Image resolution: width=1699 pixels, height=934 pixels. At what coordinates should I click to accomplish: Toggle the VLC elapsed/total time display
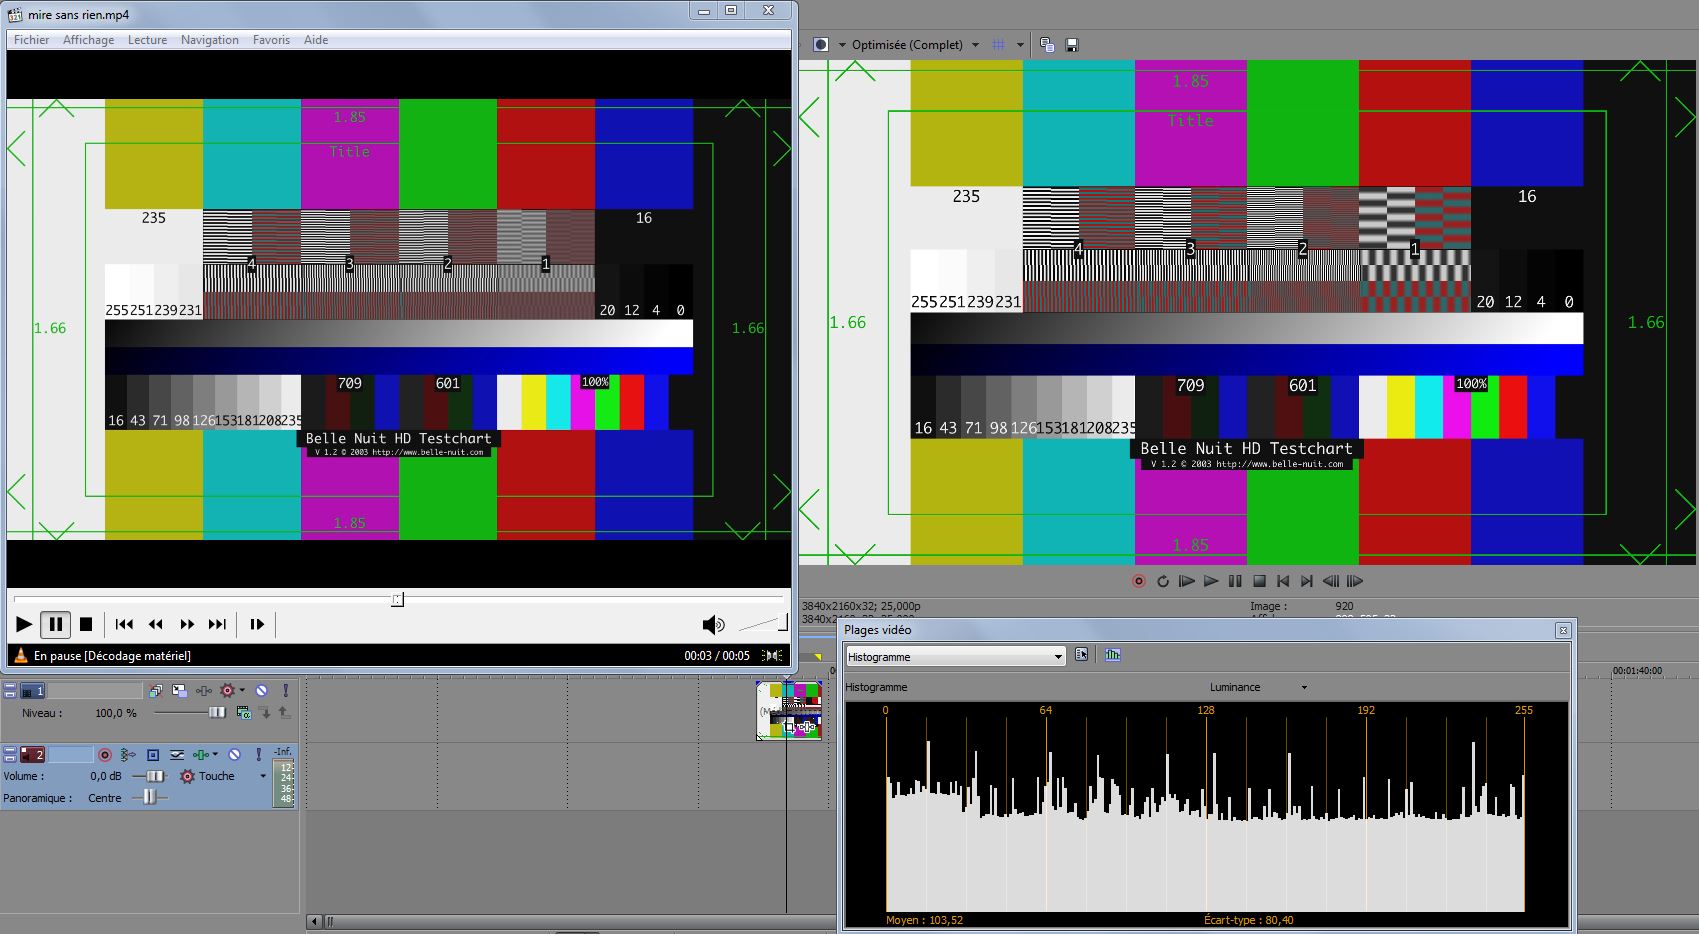click(x=717, y=656)
